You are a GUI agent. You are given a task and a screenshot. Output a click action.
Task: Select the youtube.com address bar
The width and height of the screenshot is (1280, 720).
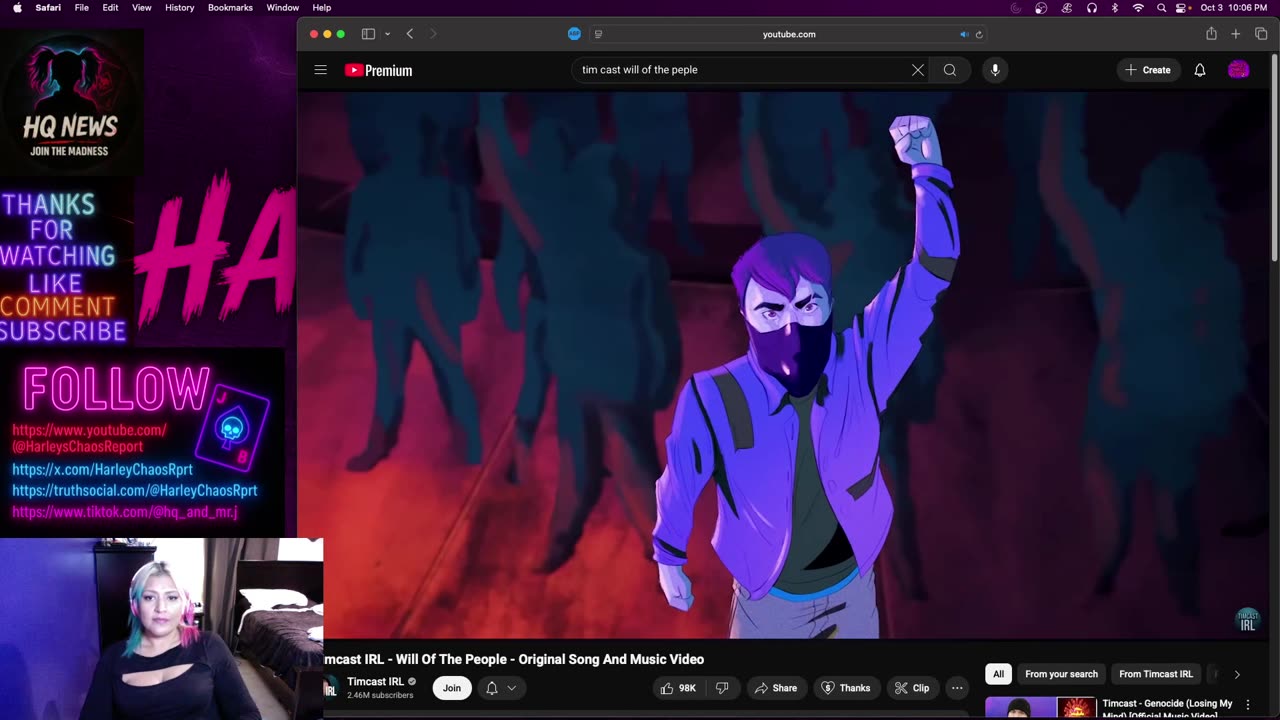click(x=789, y=34)
